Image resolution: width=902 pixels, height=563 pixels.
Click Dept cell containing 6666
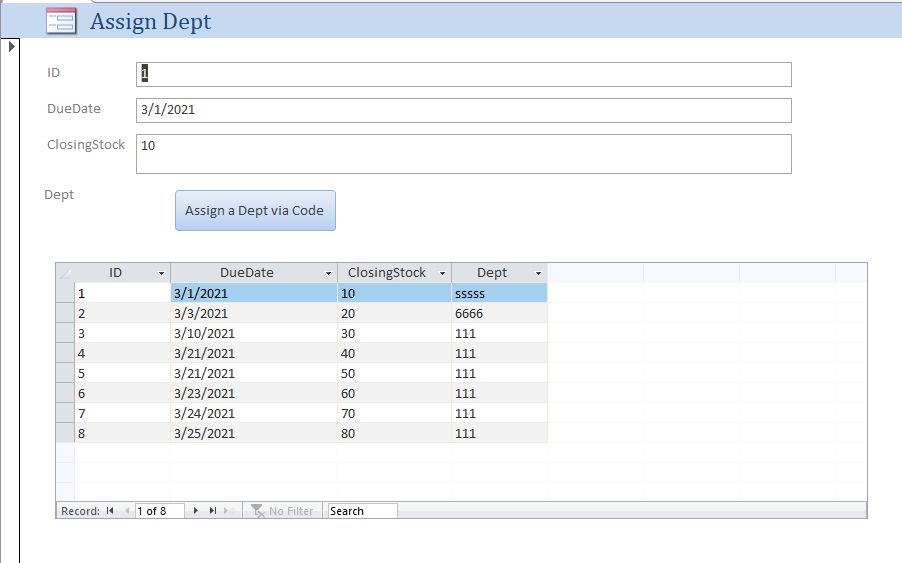(x=499, y=313)
